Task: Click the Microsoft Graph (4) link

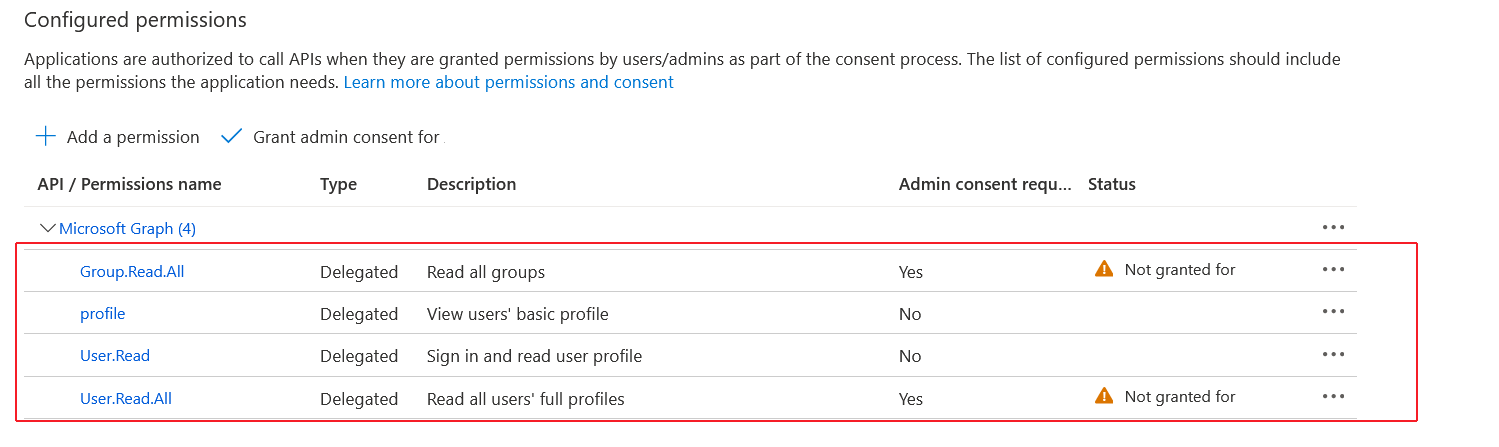Action: coord(127,229)
